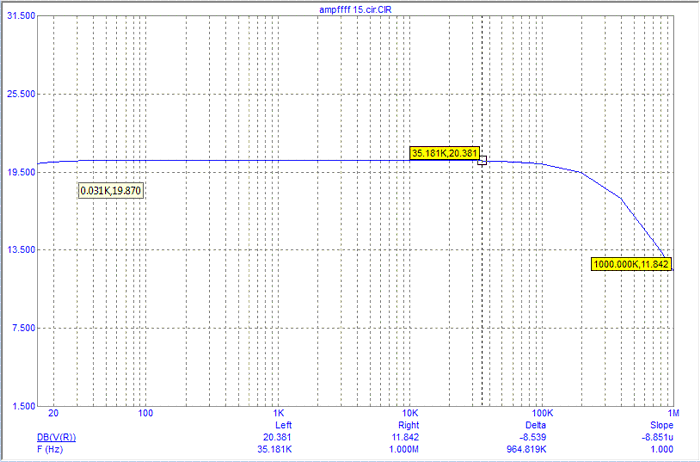Click the Y-axis label 13.500
Screen dimensions: 700x462
pos(21,250)
